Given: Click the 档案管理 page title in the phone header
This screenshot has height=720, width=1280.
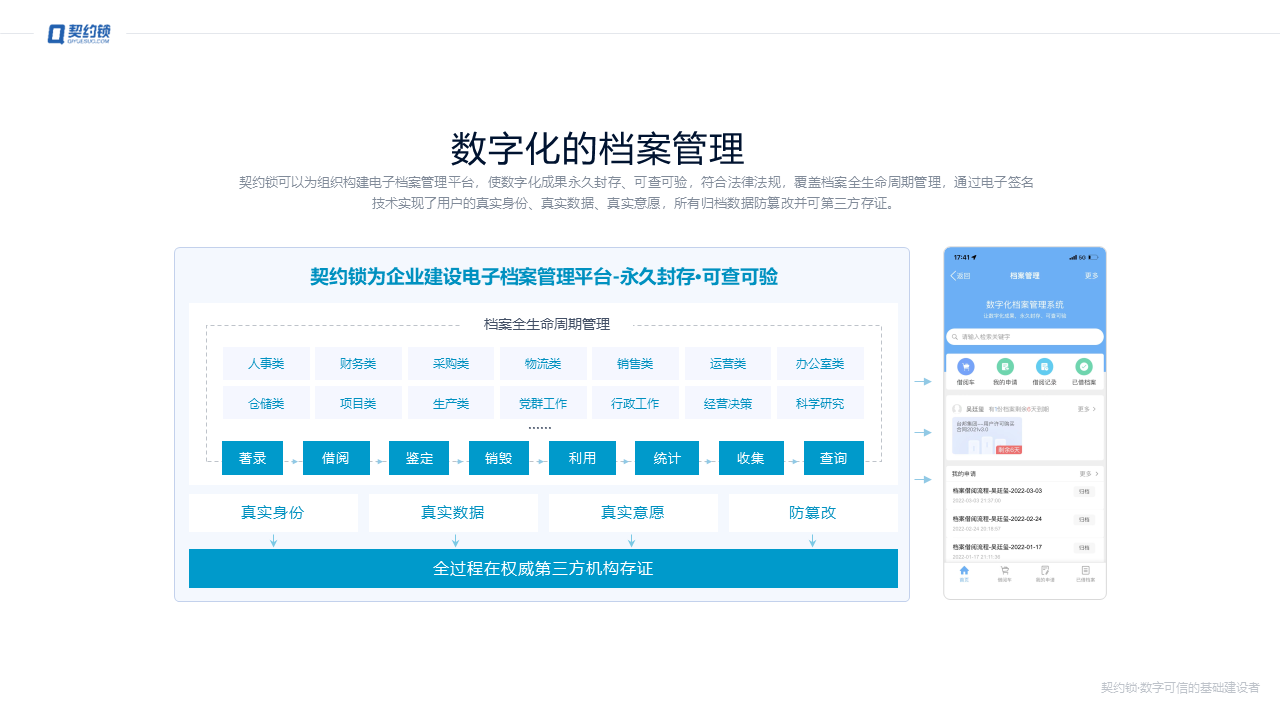Looking at the screenshot, I should coord(1025,276).
